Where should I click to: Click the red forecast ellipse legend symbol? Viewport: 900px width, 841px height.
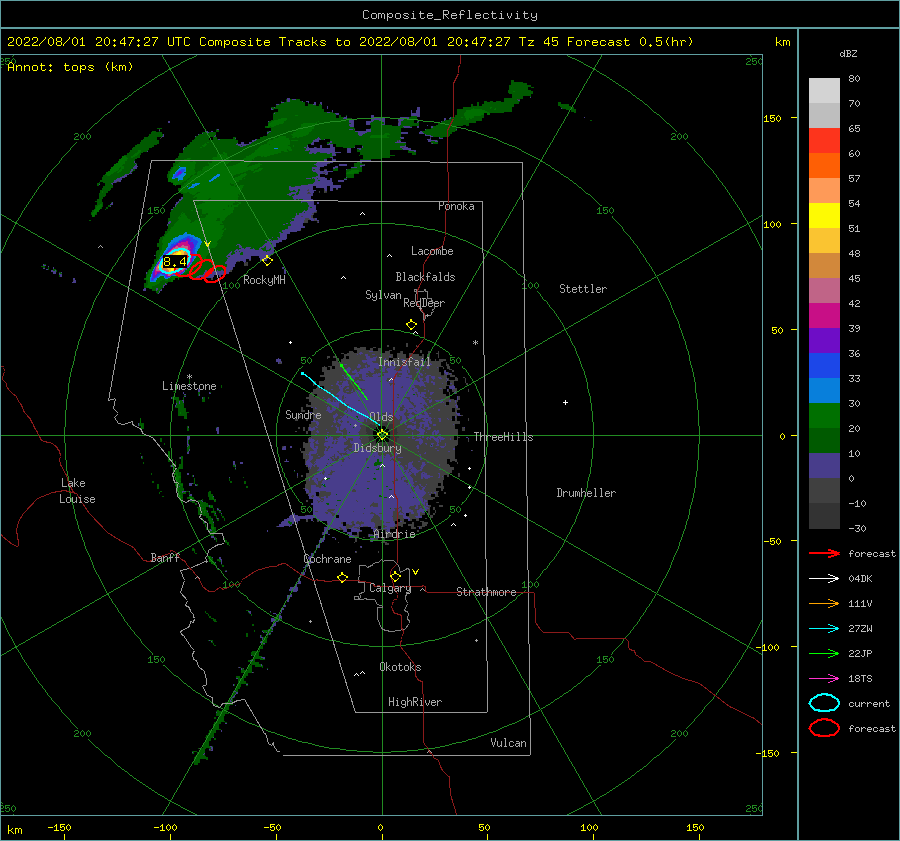pyautogui.click(x=824, y=728)
